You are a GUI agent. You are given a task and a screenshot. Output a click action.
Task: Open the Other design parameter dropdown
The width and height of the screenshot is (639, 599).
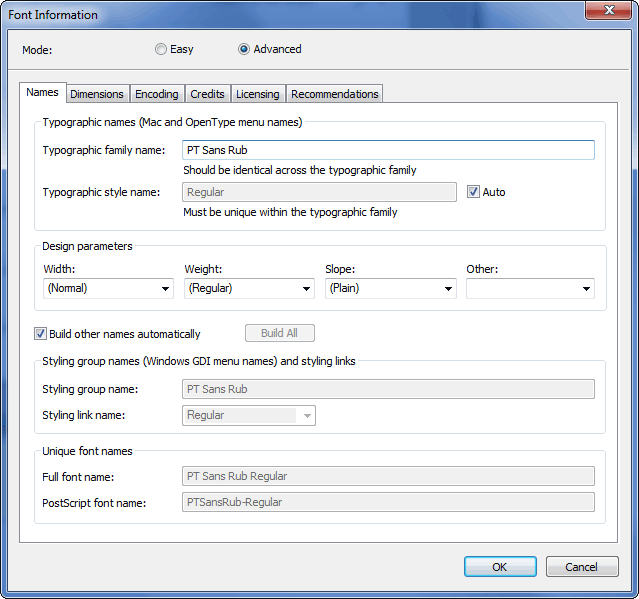pos(530,288)
